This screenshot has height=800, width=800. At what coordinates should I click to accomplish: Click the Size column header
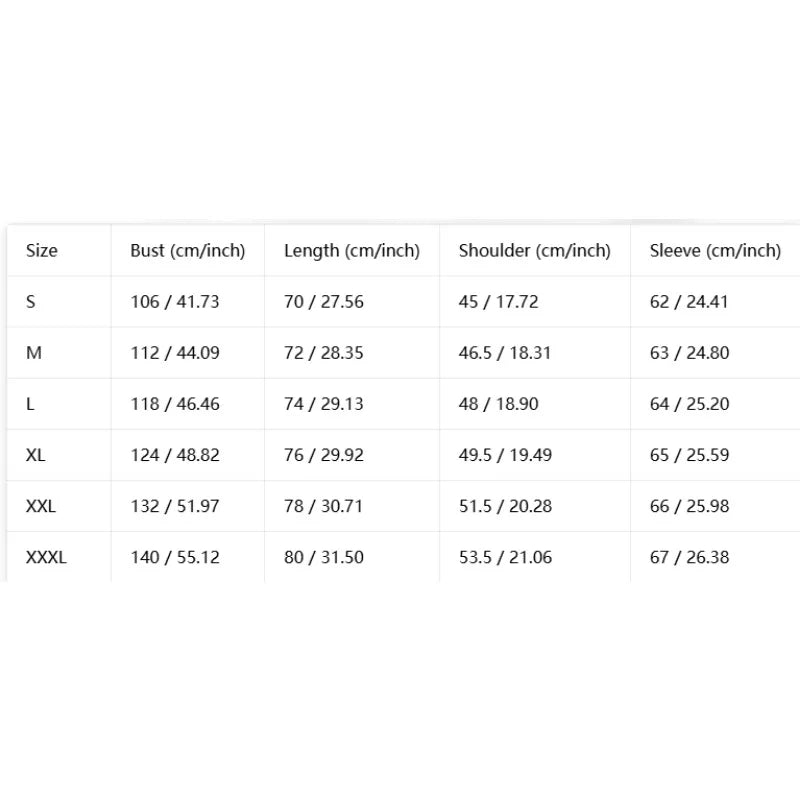[42, 251]
